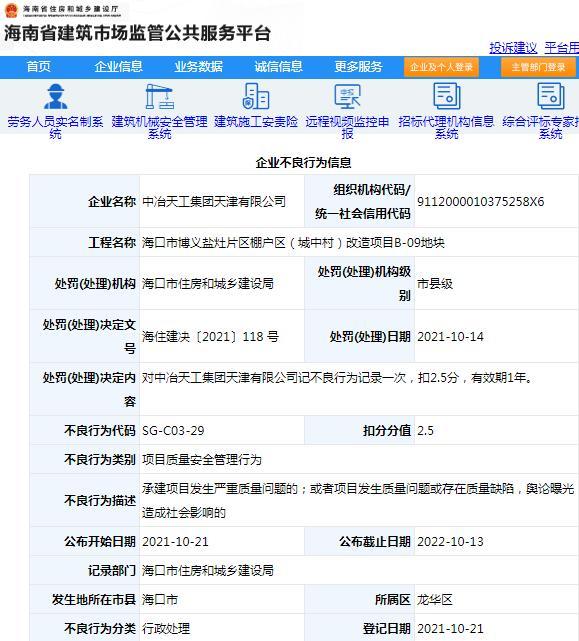Image resolution: width=579 pixels, height=641 pixels.
Task: Open the 更多服务 menu
Action: [358, 67]
